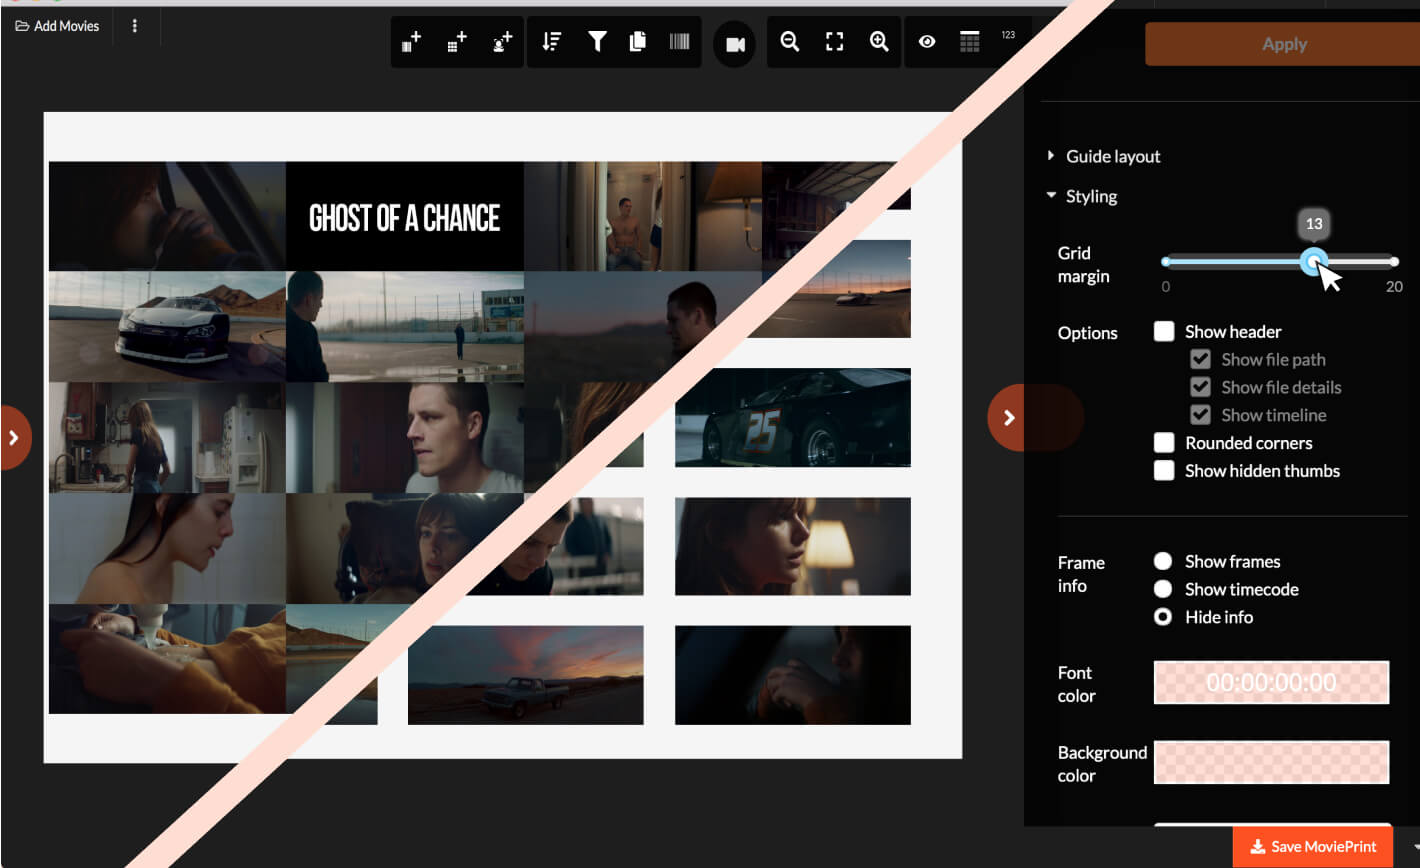Click the Background color label
This screenshot has height=868, width=1420.
(x=1102, y=764)
